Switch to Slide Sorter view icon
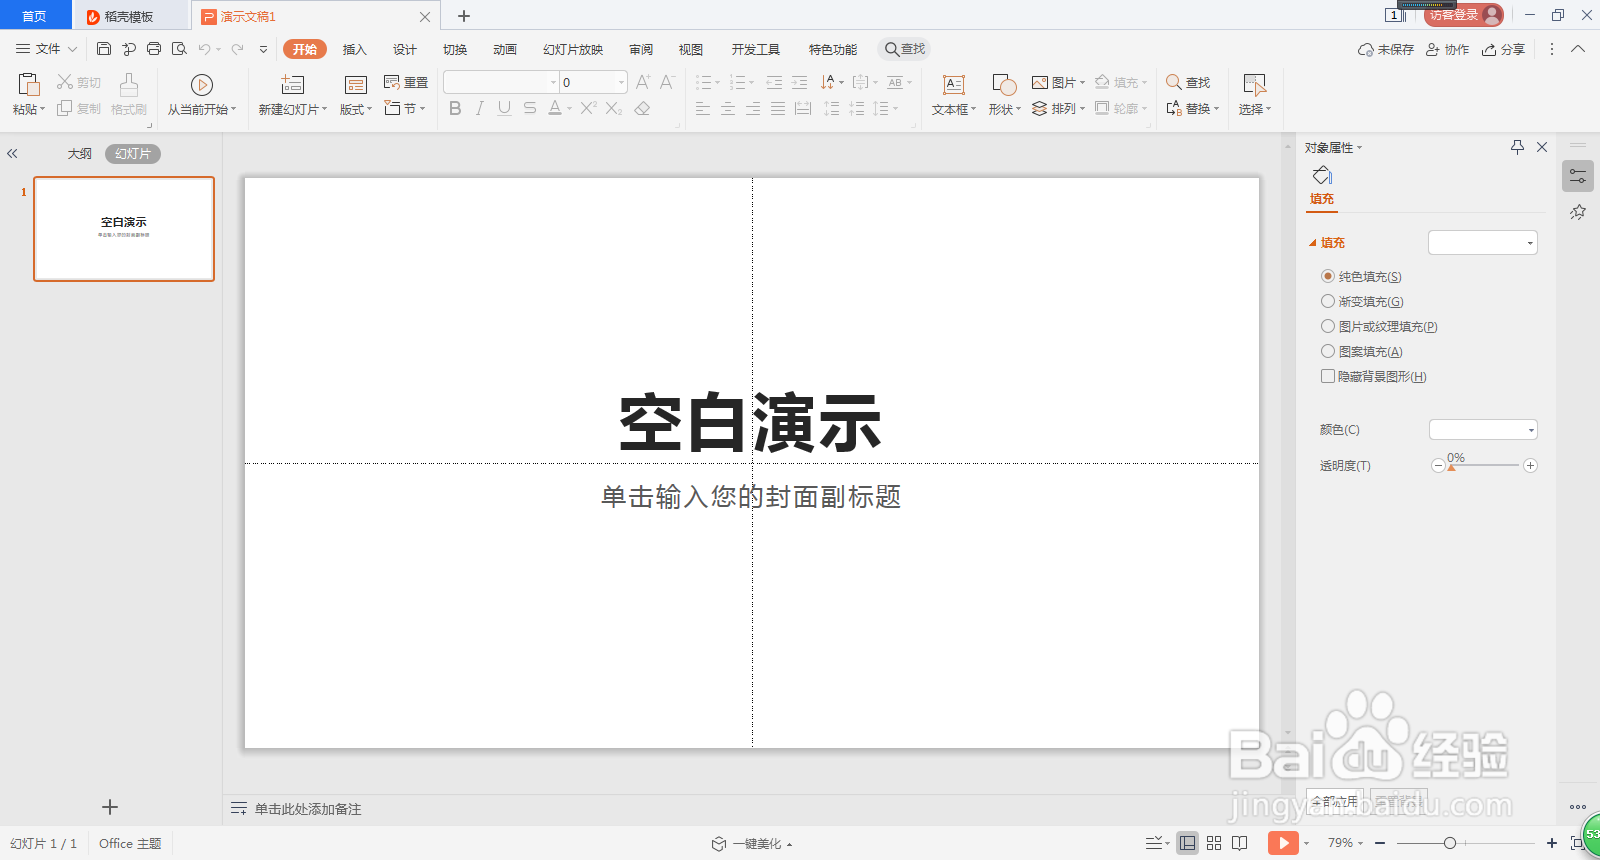The width and height of the screenshot is (1600, 860). click(1214, 843)
